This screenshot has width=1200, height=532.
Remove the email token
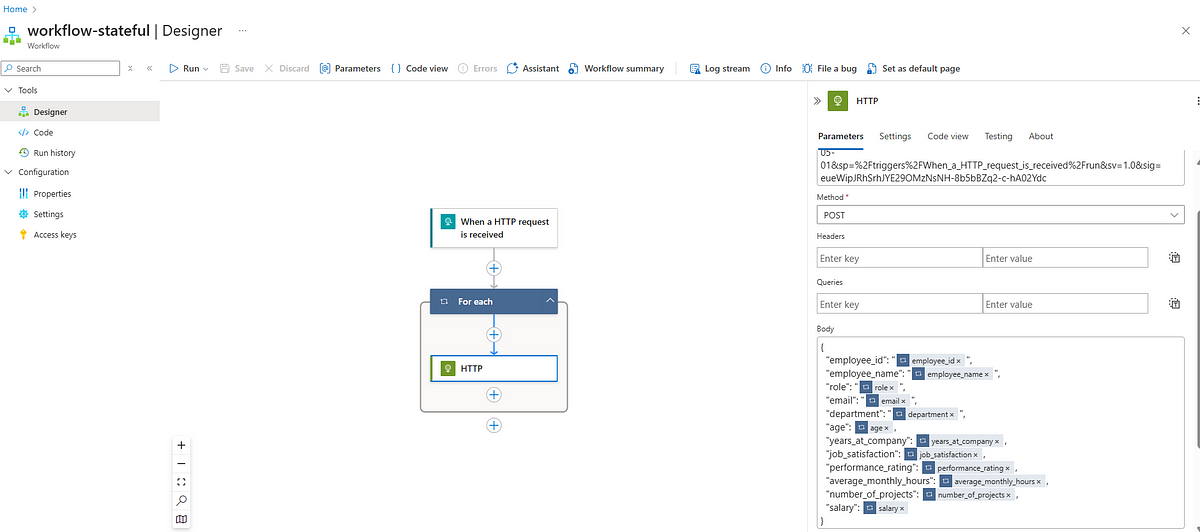[x=903, y=401]
